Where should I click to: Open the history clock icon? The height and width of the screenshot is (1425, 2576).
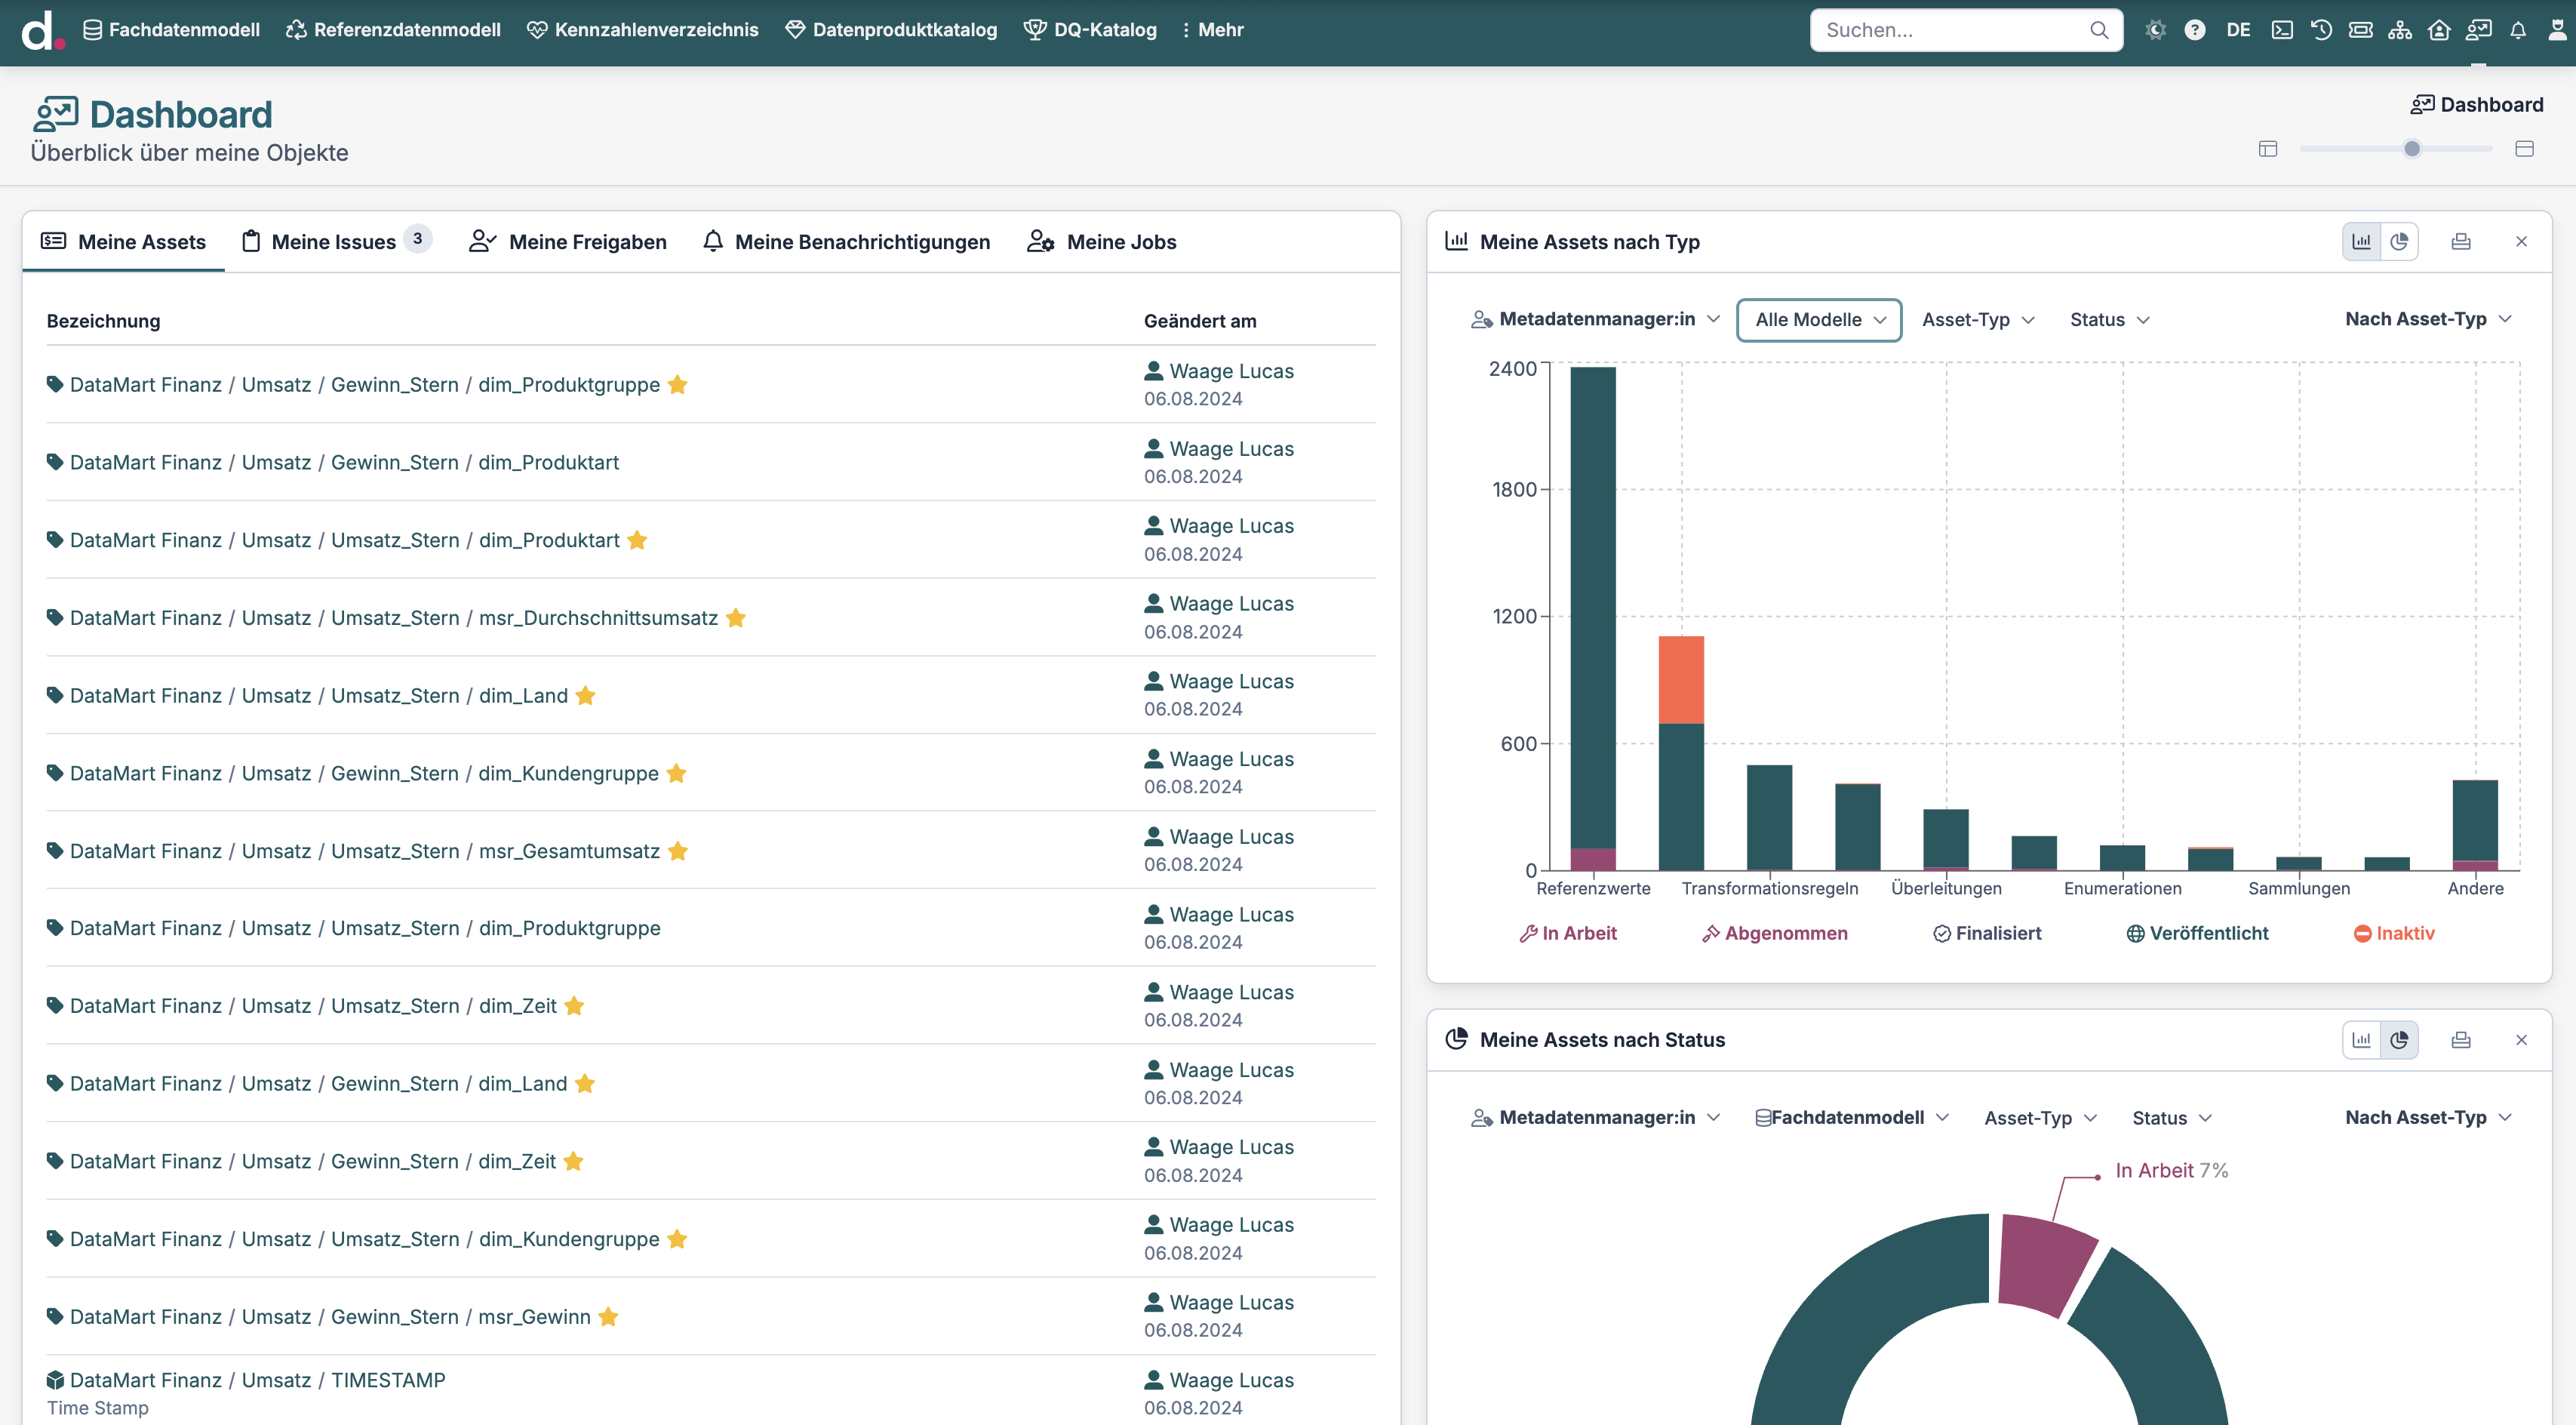(2321, 30)
